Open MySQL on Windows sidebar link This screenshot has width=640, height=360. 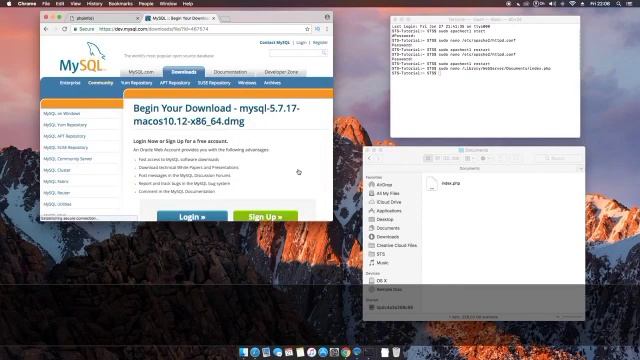(62, 113)
